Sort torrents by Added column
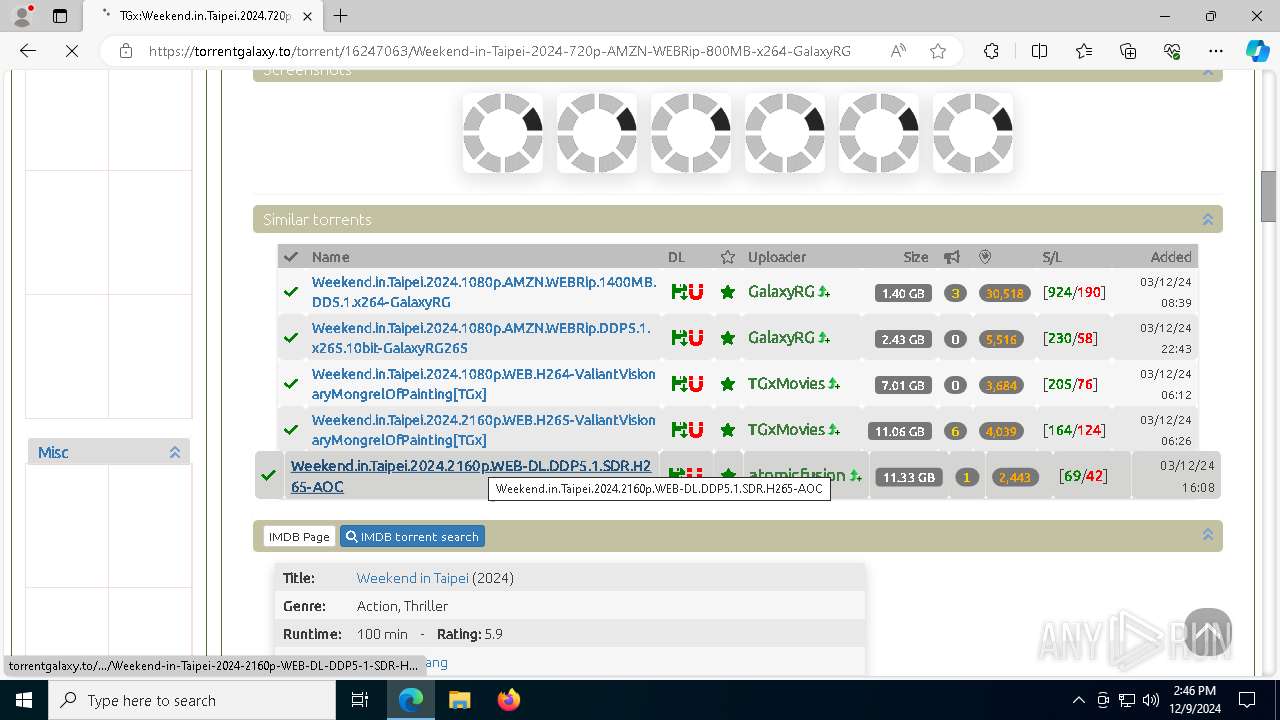This screenshot has height=720, width=1280. (x=1171, y=257)
